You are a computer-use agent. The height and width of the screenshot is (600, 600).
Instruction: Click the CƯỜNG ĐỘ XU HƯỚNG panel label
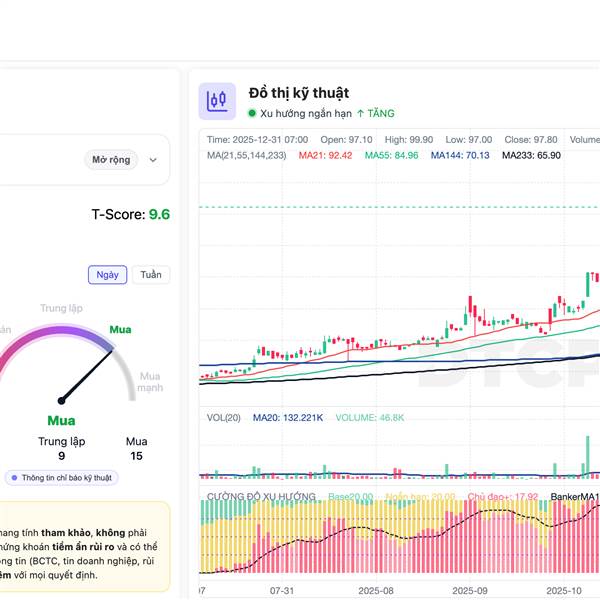tap(261, 497)
